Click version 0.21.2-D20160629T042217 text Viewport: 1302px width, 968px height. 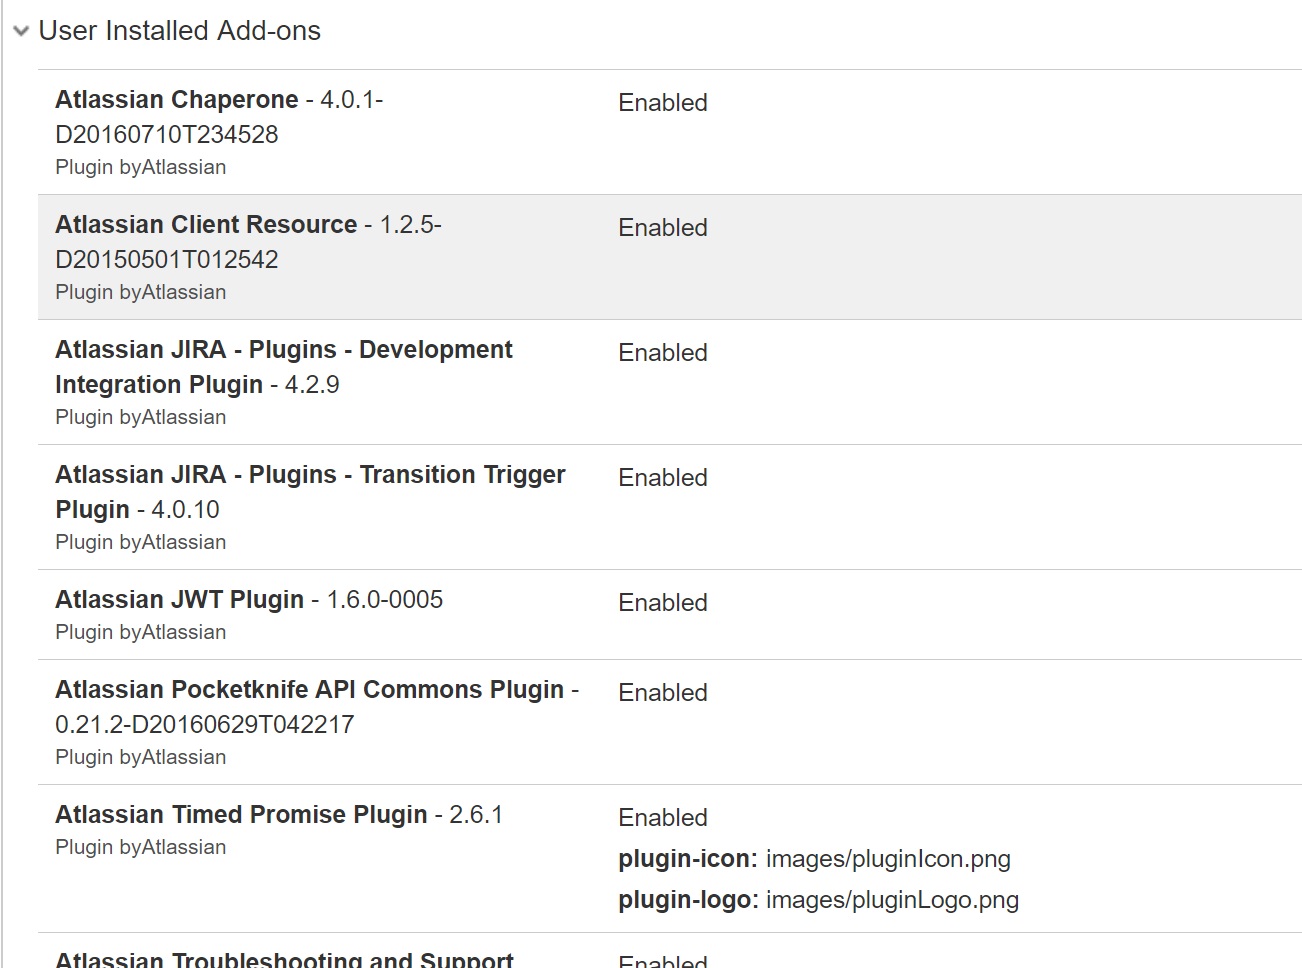pyautogui.click(x=205, y=724)
